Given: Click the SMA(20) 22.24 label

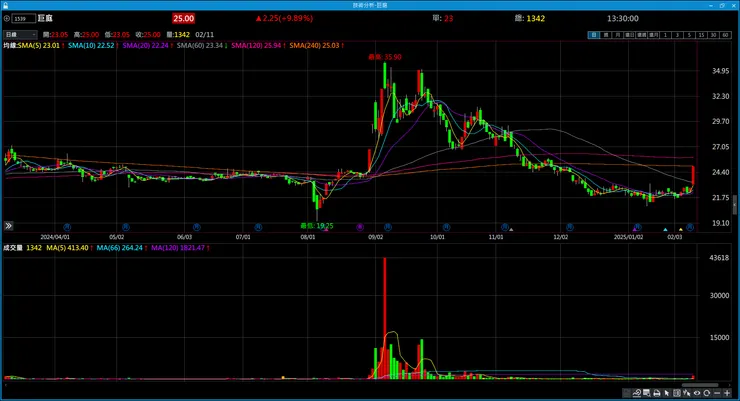Looking at the screenshot, I should (x=145, y=45).
